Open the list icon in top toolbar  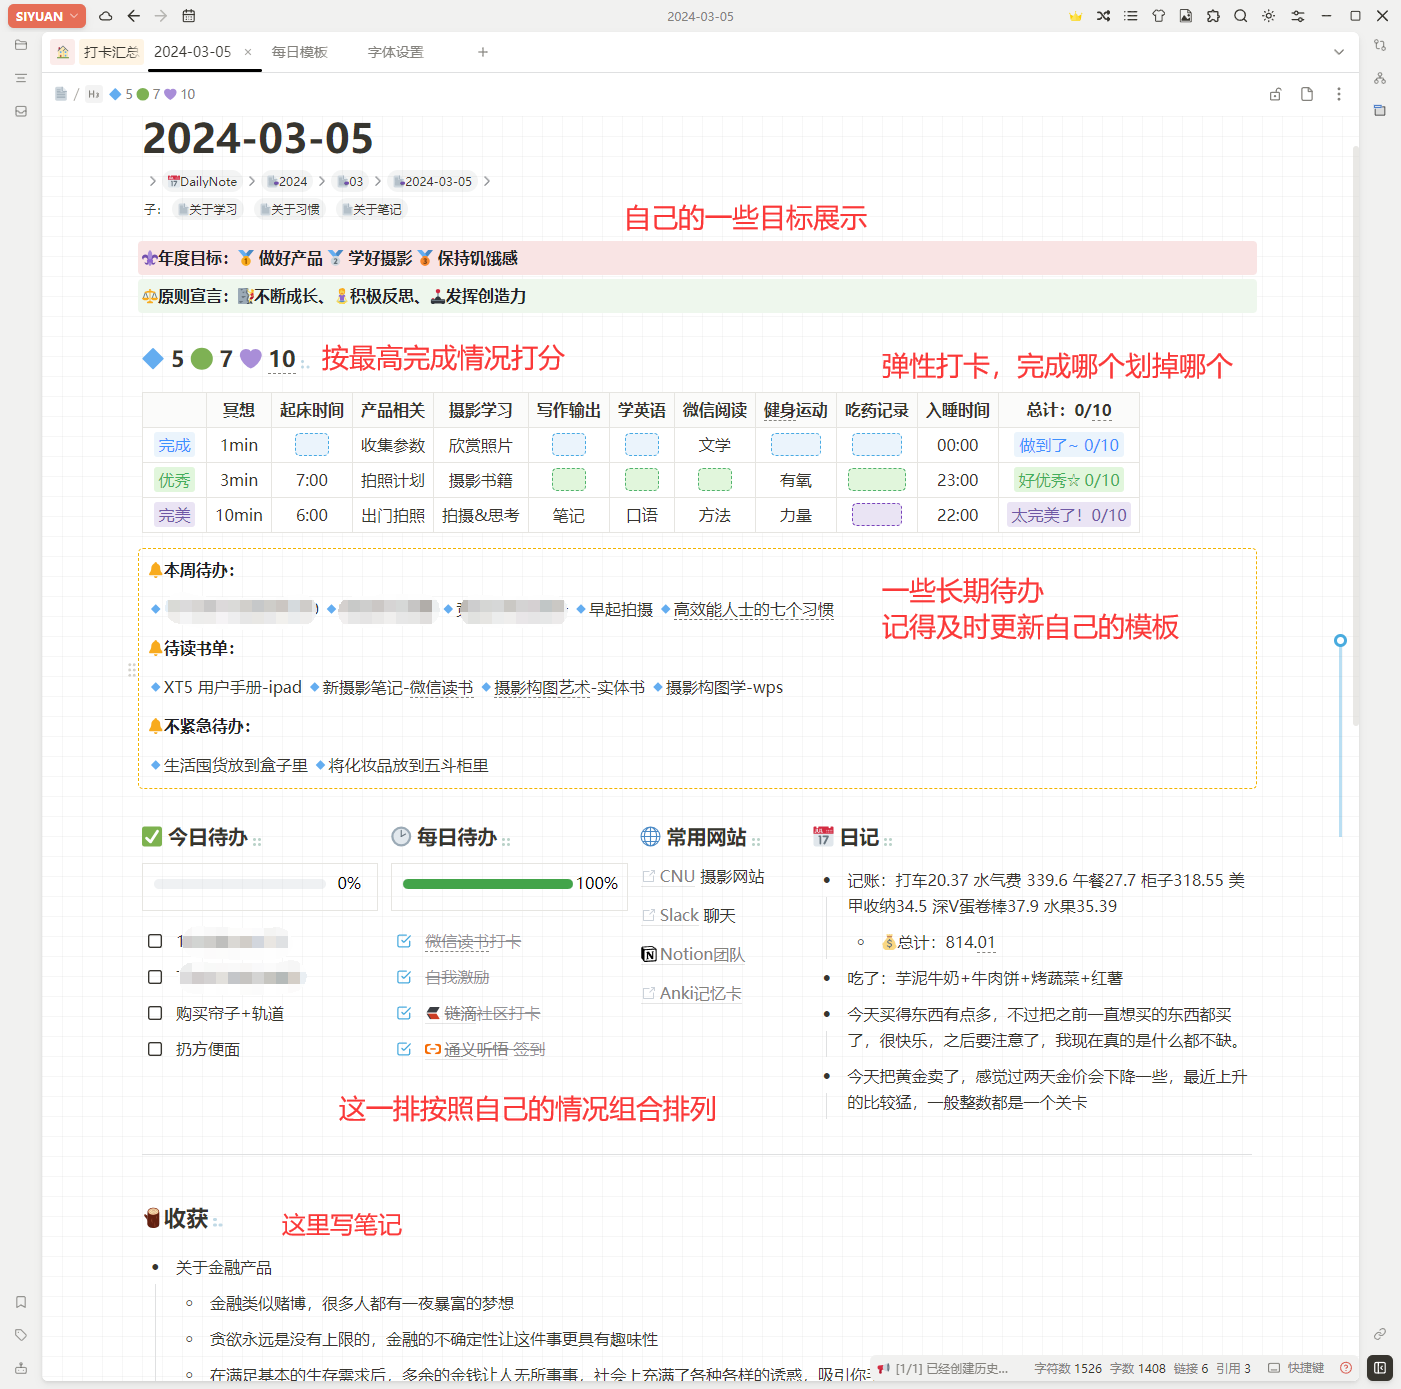click(x=1131, y=16)
